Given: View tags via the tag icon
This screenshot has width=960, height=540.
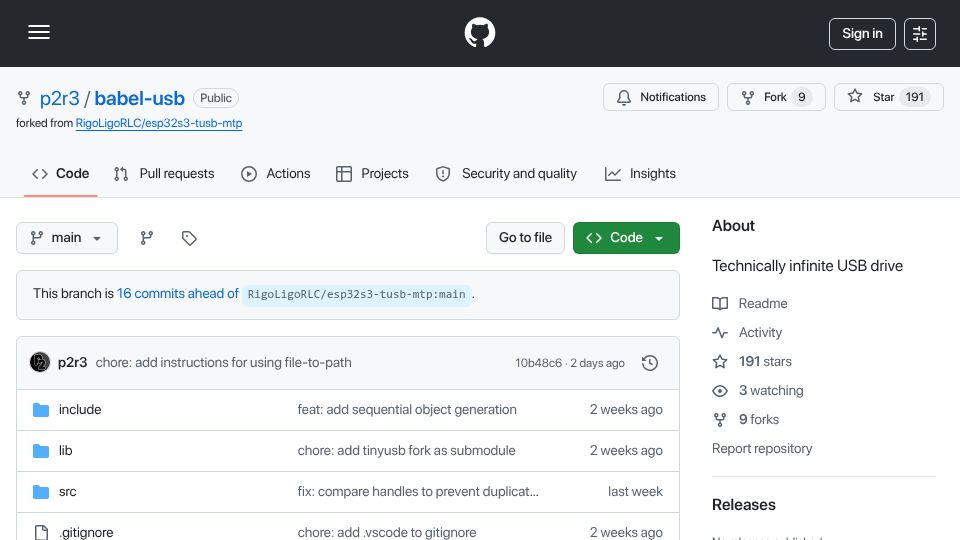Looking at the screenshot, I should (189, 238).
